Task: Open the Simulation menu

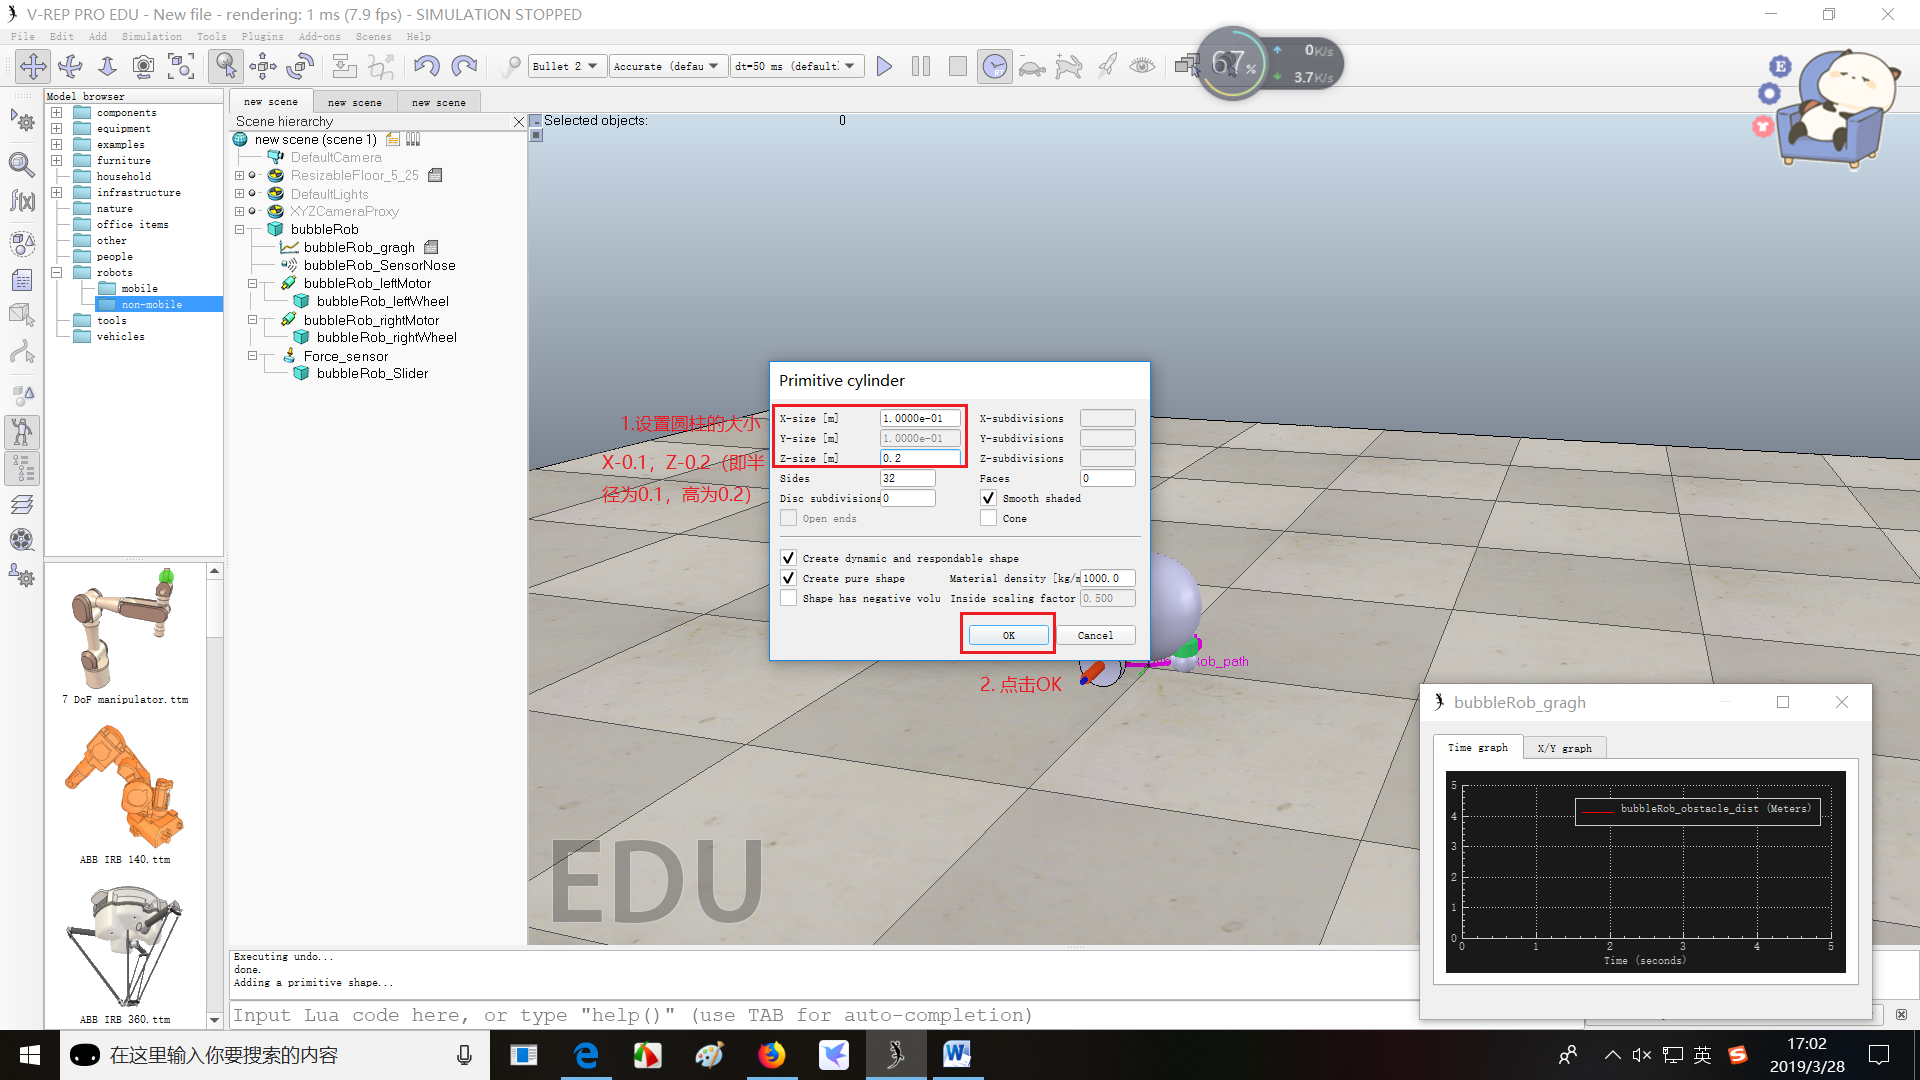Action: (151, 37)
